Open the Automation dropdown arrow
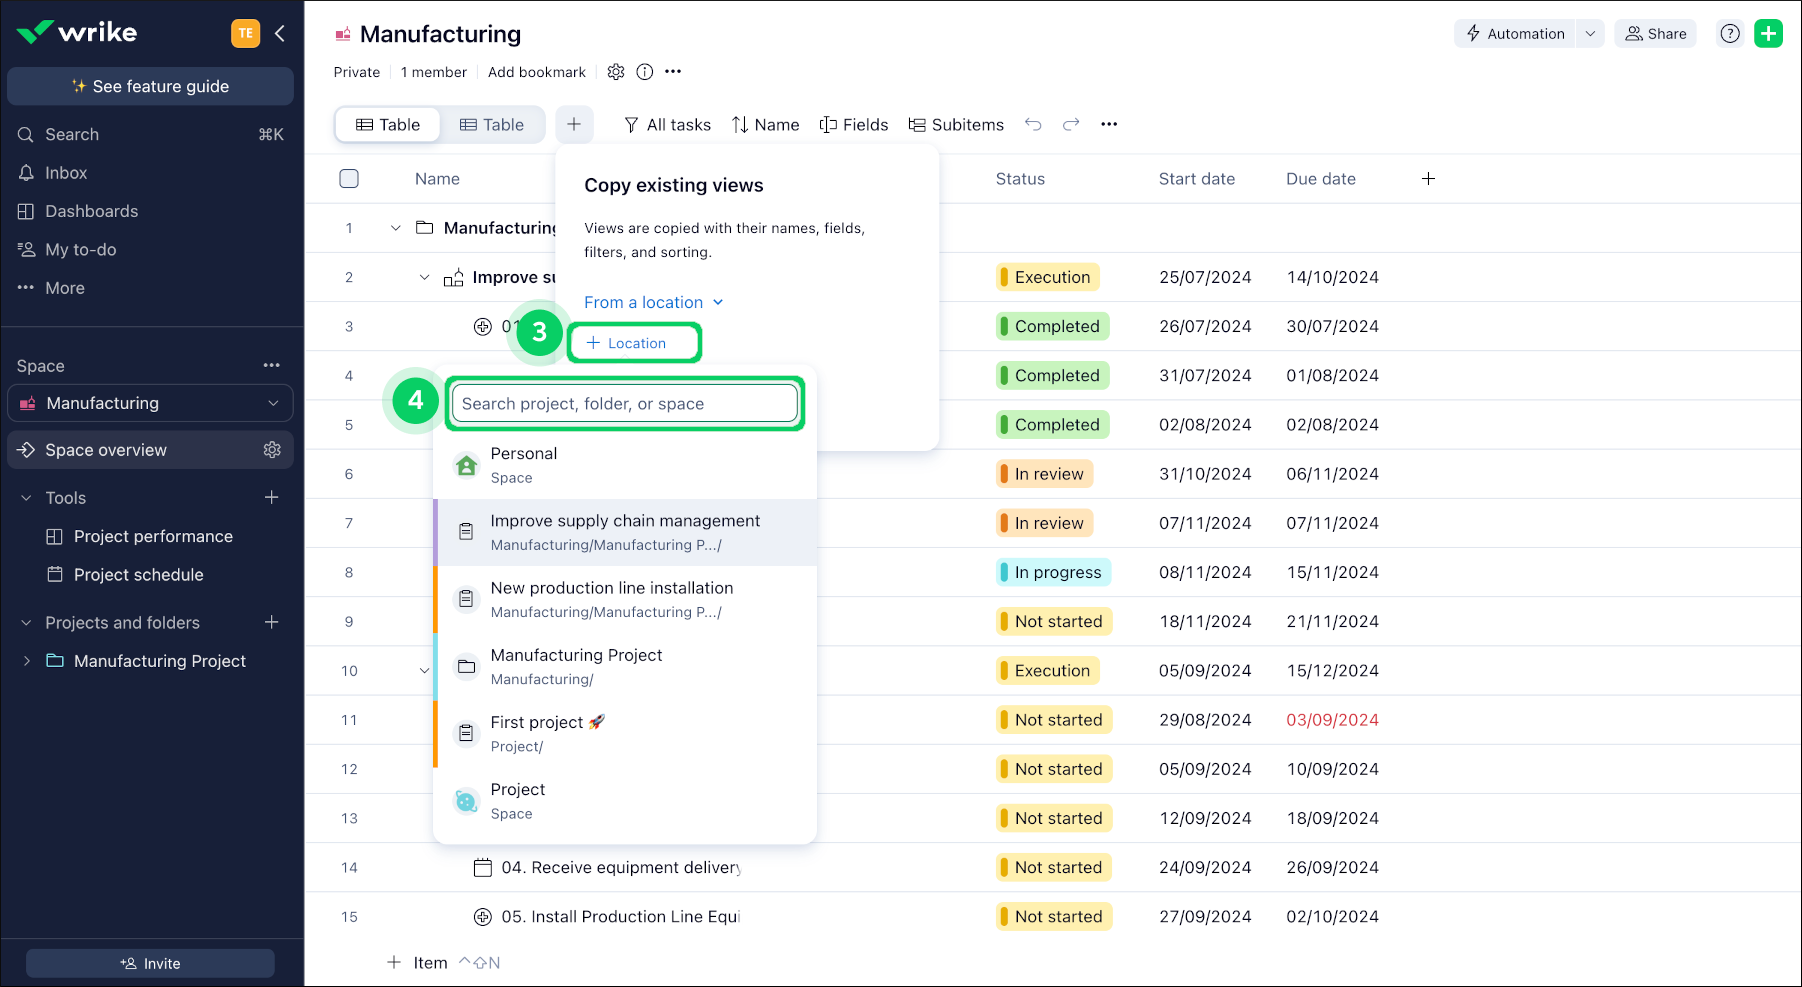Screen dimensions: 1802x987 coord(1590,34)
